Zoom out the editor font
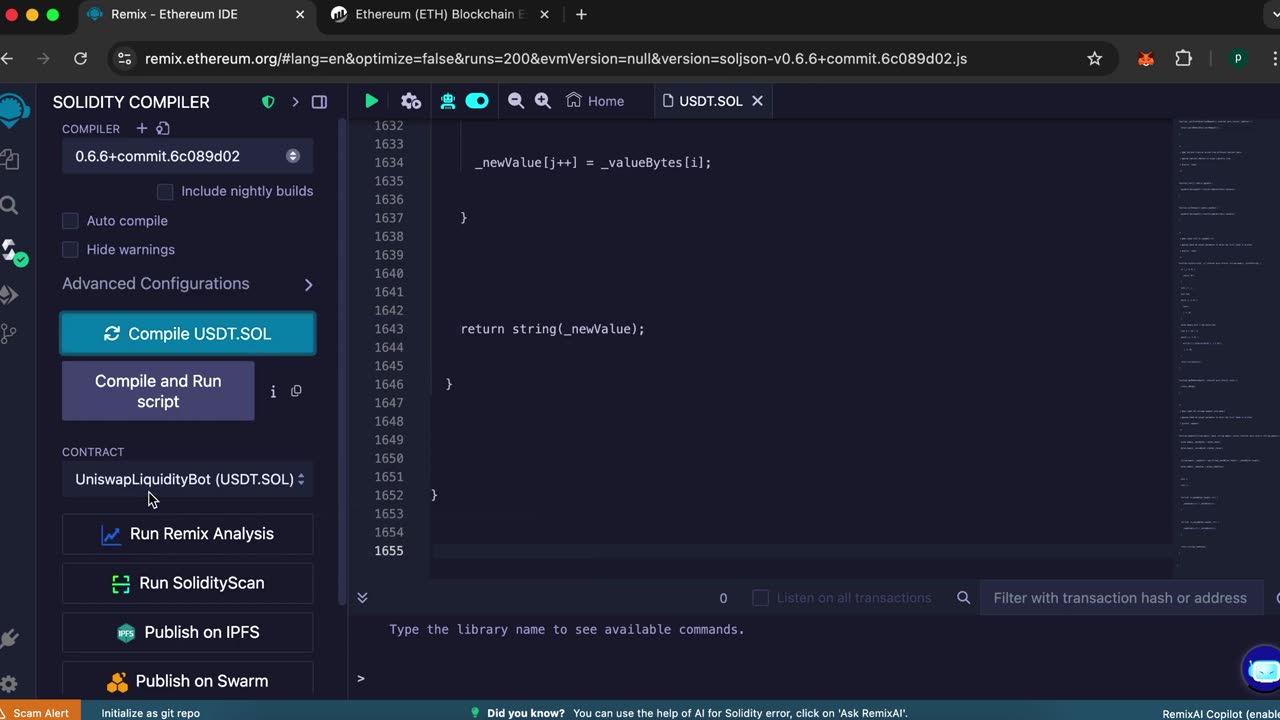Screen dimensions: 1280x720 click(x=516, y=101)
